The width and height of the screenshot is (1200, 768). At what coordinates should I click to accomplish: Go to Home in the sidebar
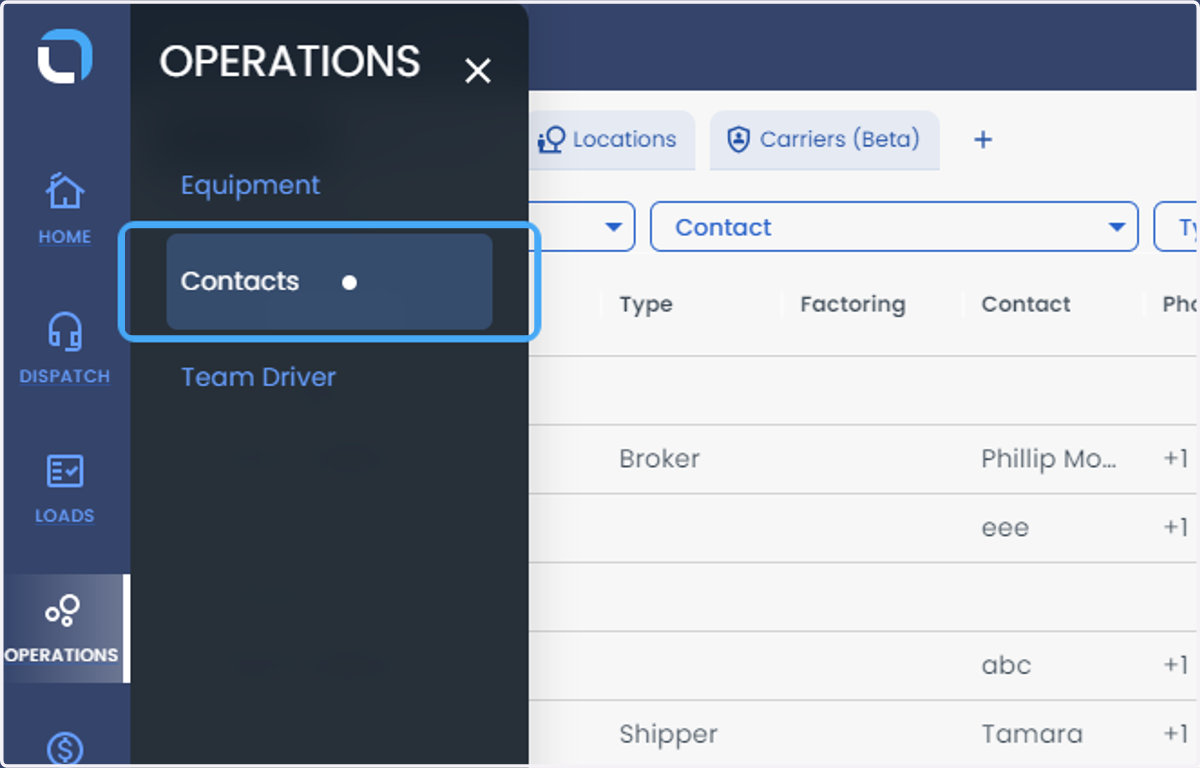point(65,208)
